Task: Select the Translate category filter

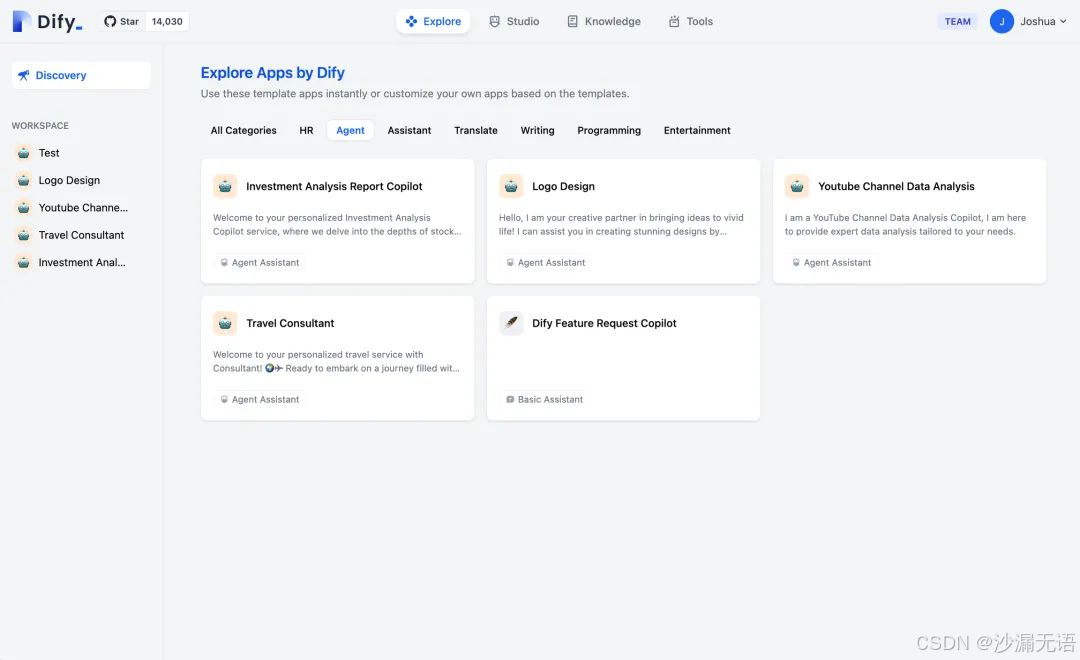Action: (x=476, y=130)
